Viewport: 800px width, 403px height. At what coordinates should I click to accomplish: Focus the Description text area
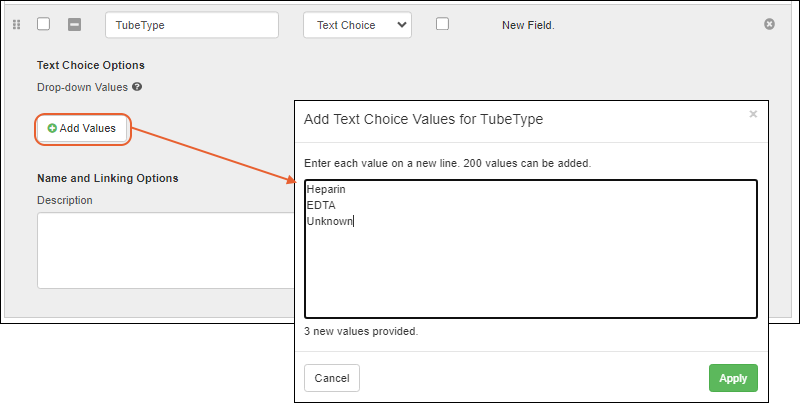click(165, 250)
